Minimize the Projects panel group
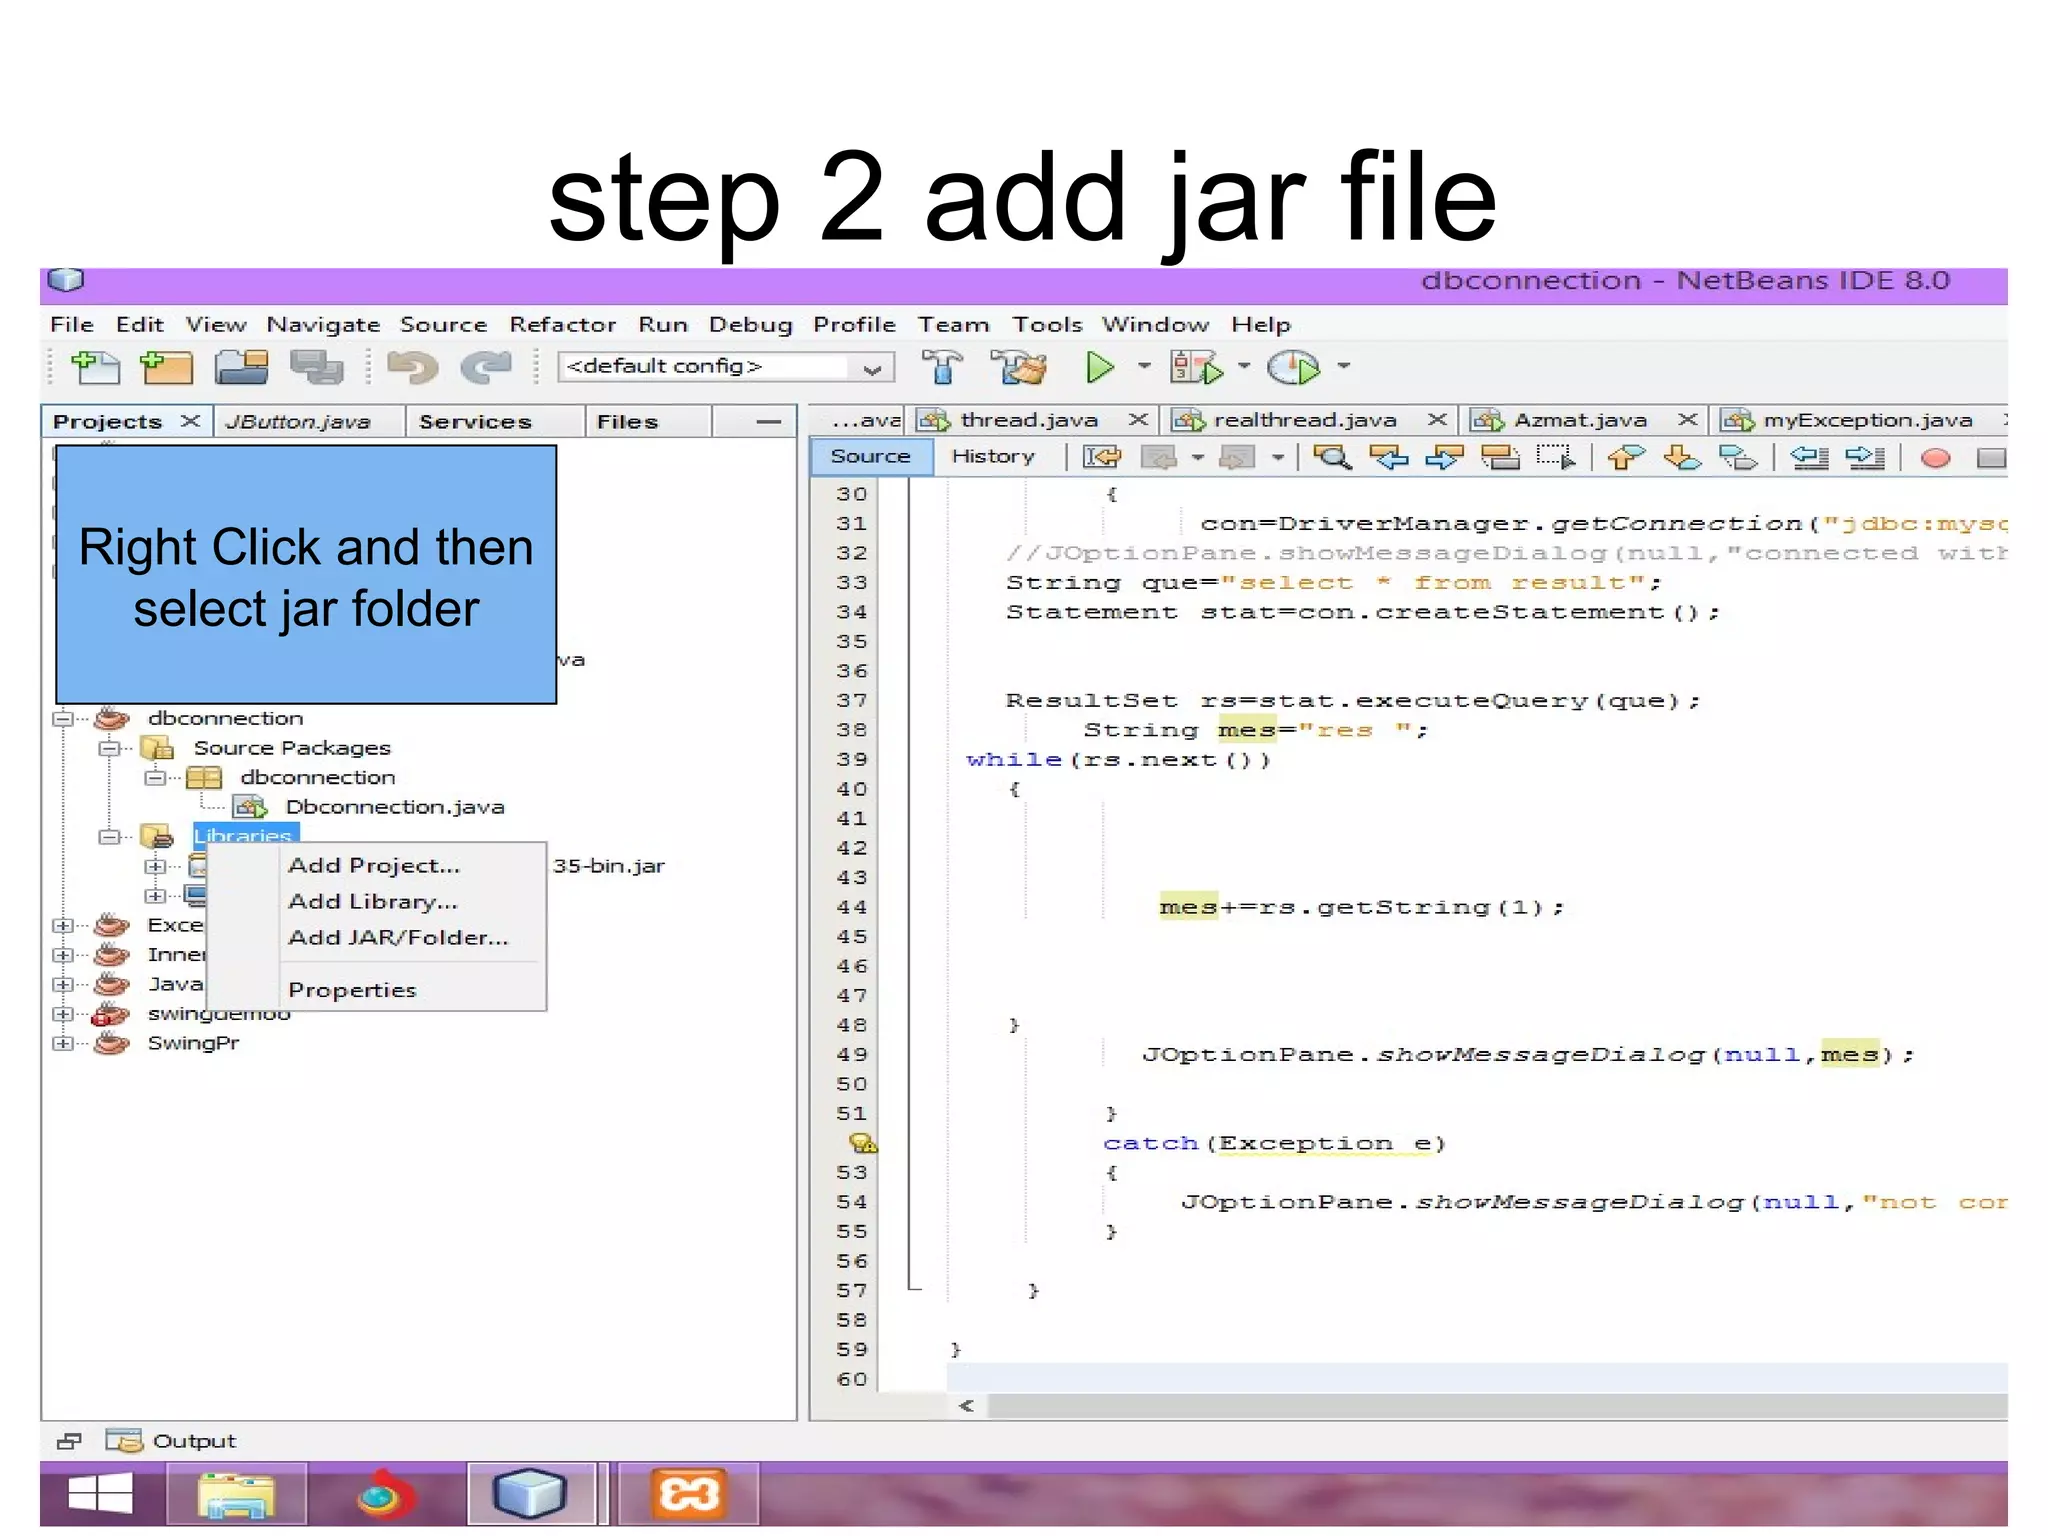This screenshot has width=2048, height=1536. click(768, 422)
